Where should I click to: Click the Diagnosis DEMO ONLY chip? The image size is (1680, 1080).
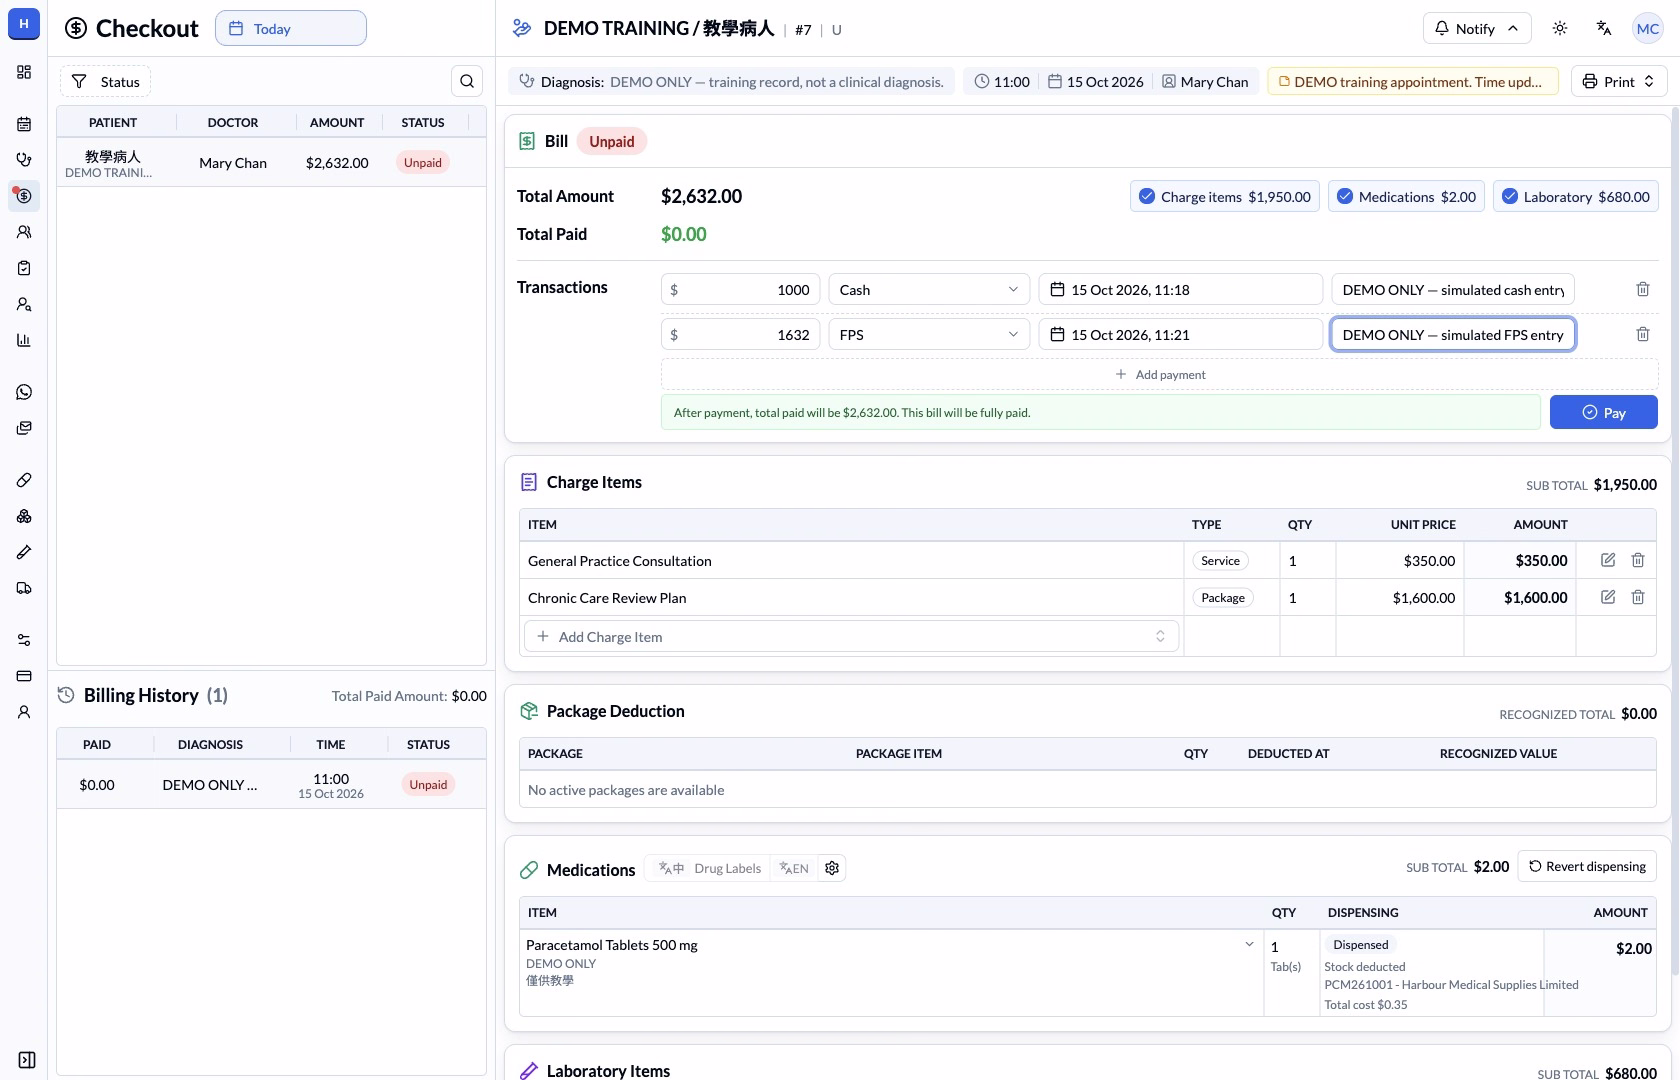(x=732, y=81)
